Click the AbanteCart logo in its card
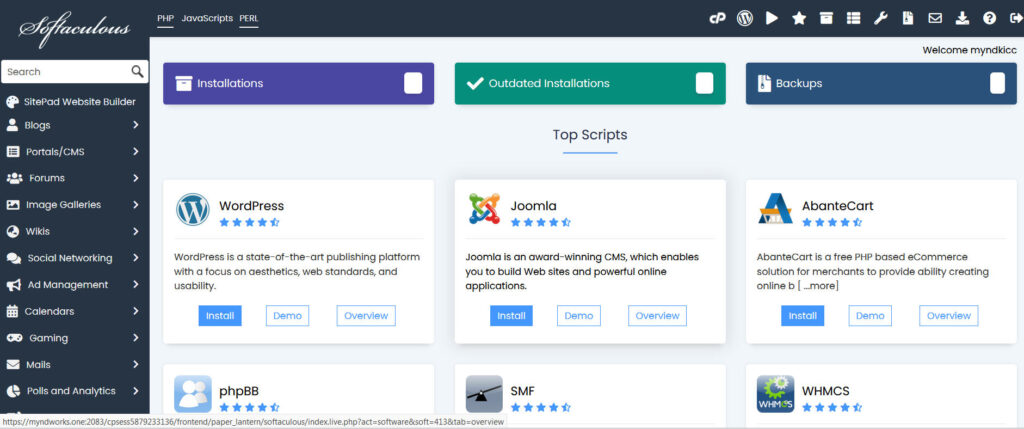This screenshot has width=1024, height=429. click(775, 209)
